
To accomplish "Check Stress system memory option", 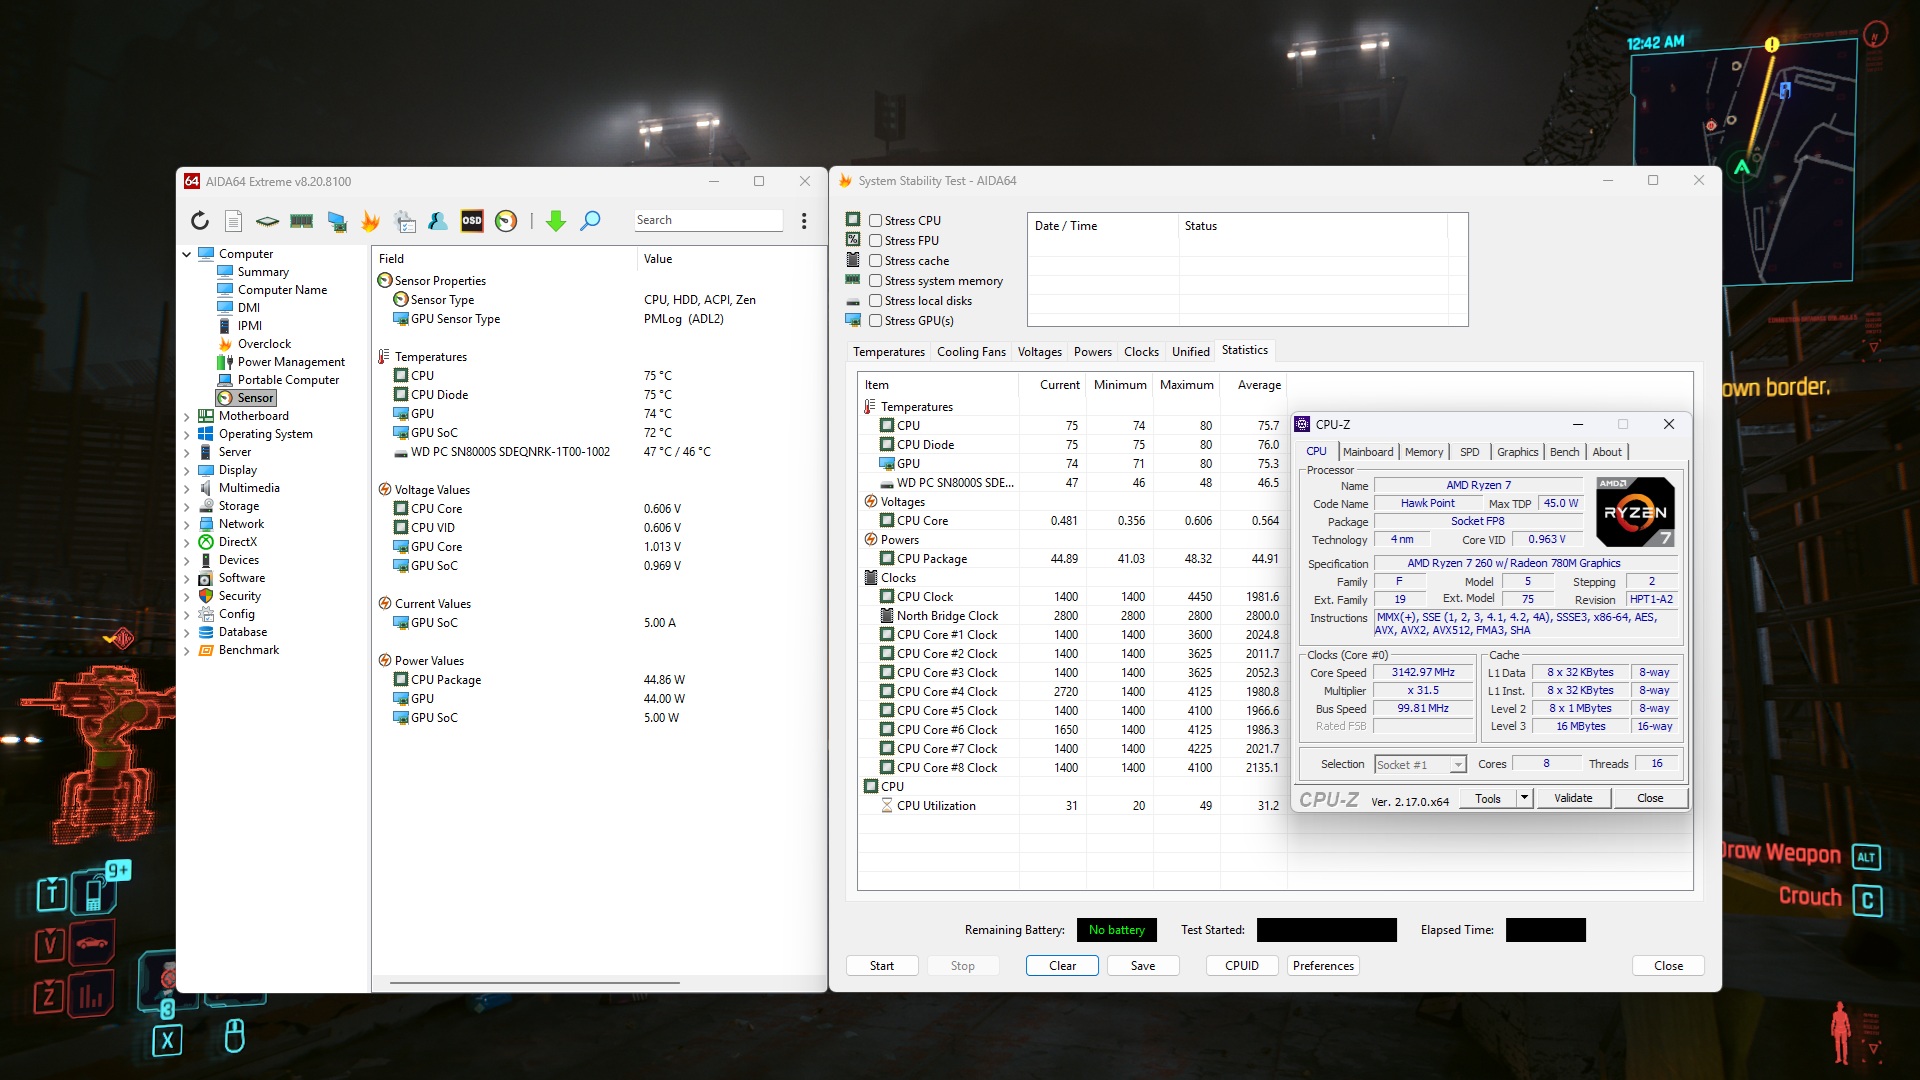I will pyautogui.click(x=875, y=281).
